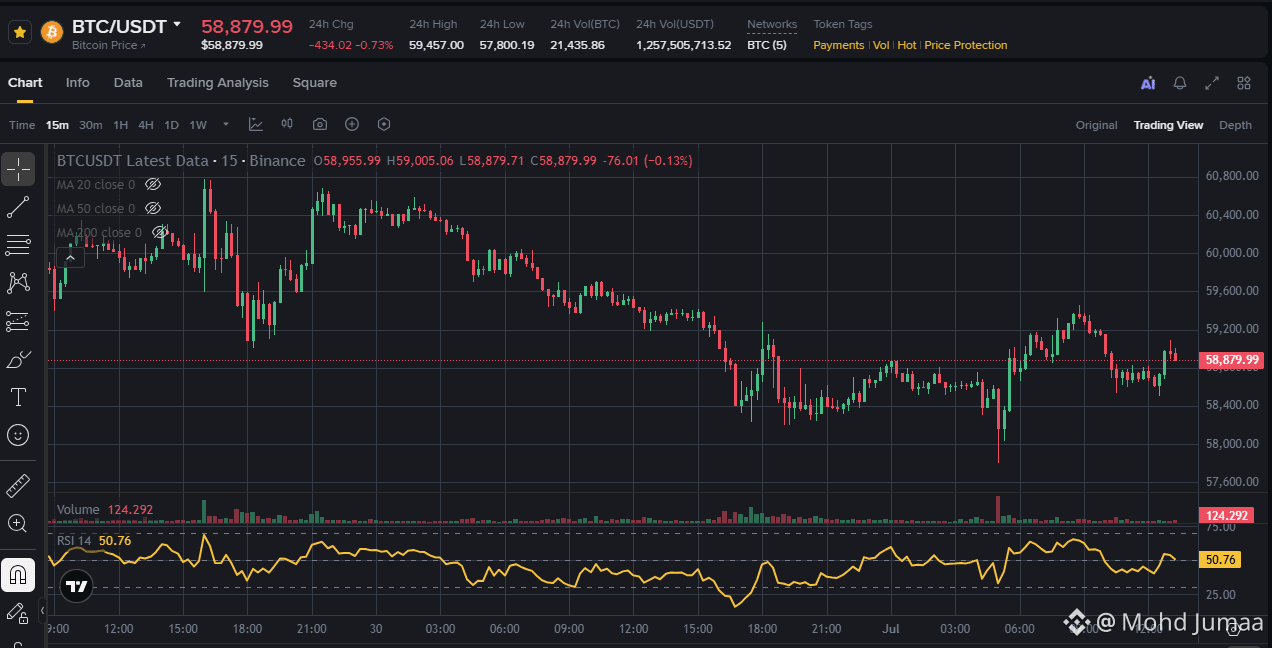Open the emoji sticker tool

click(x=18, y=435)
